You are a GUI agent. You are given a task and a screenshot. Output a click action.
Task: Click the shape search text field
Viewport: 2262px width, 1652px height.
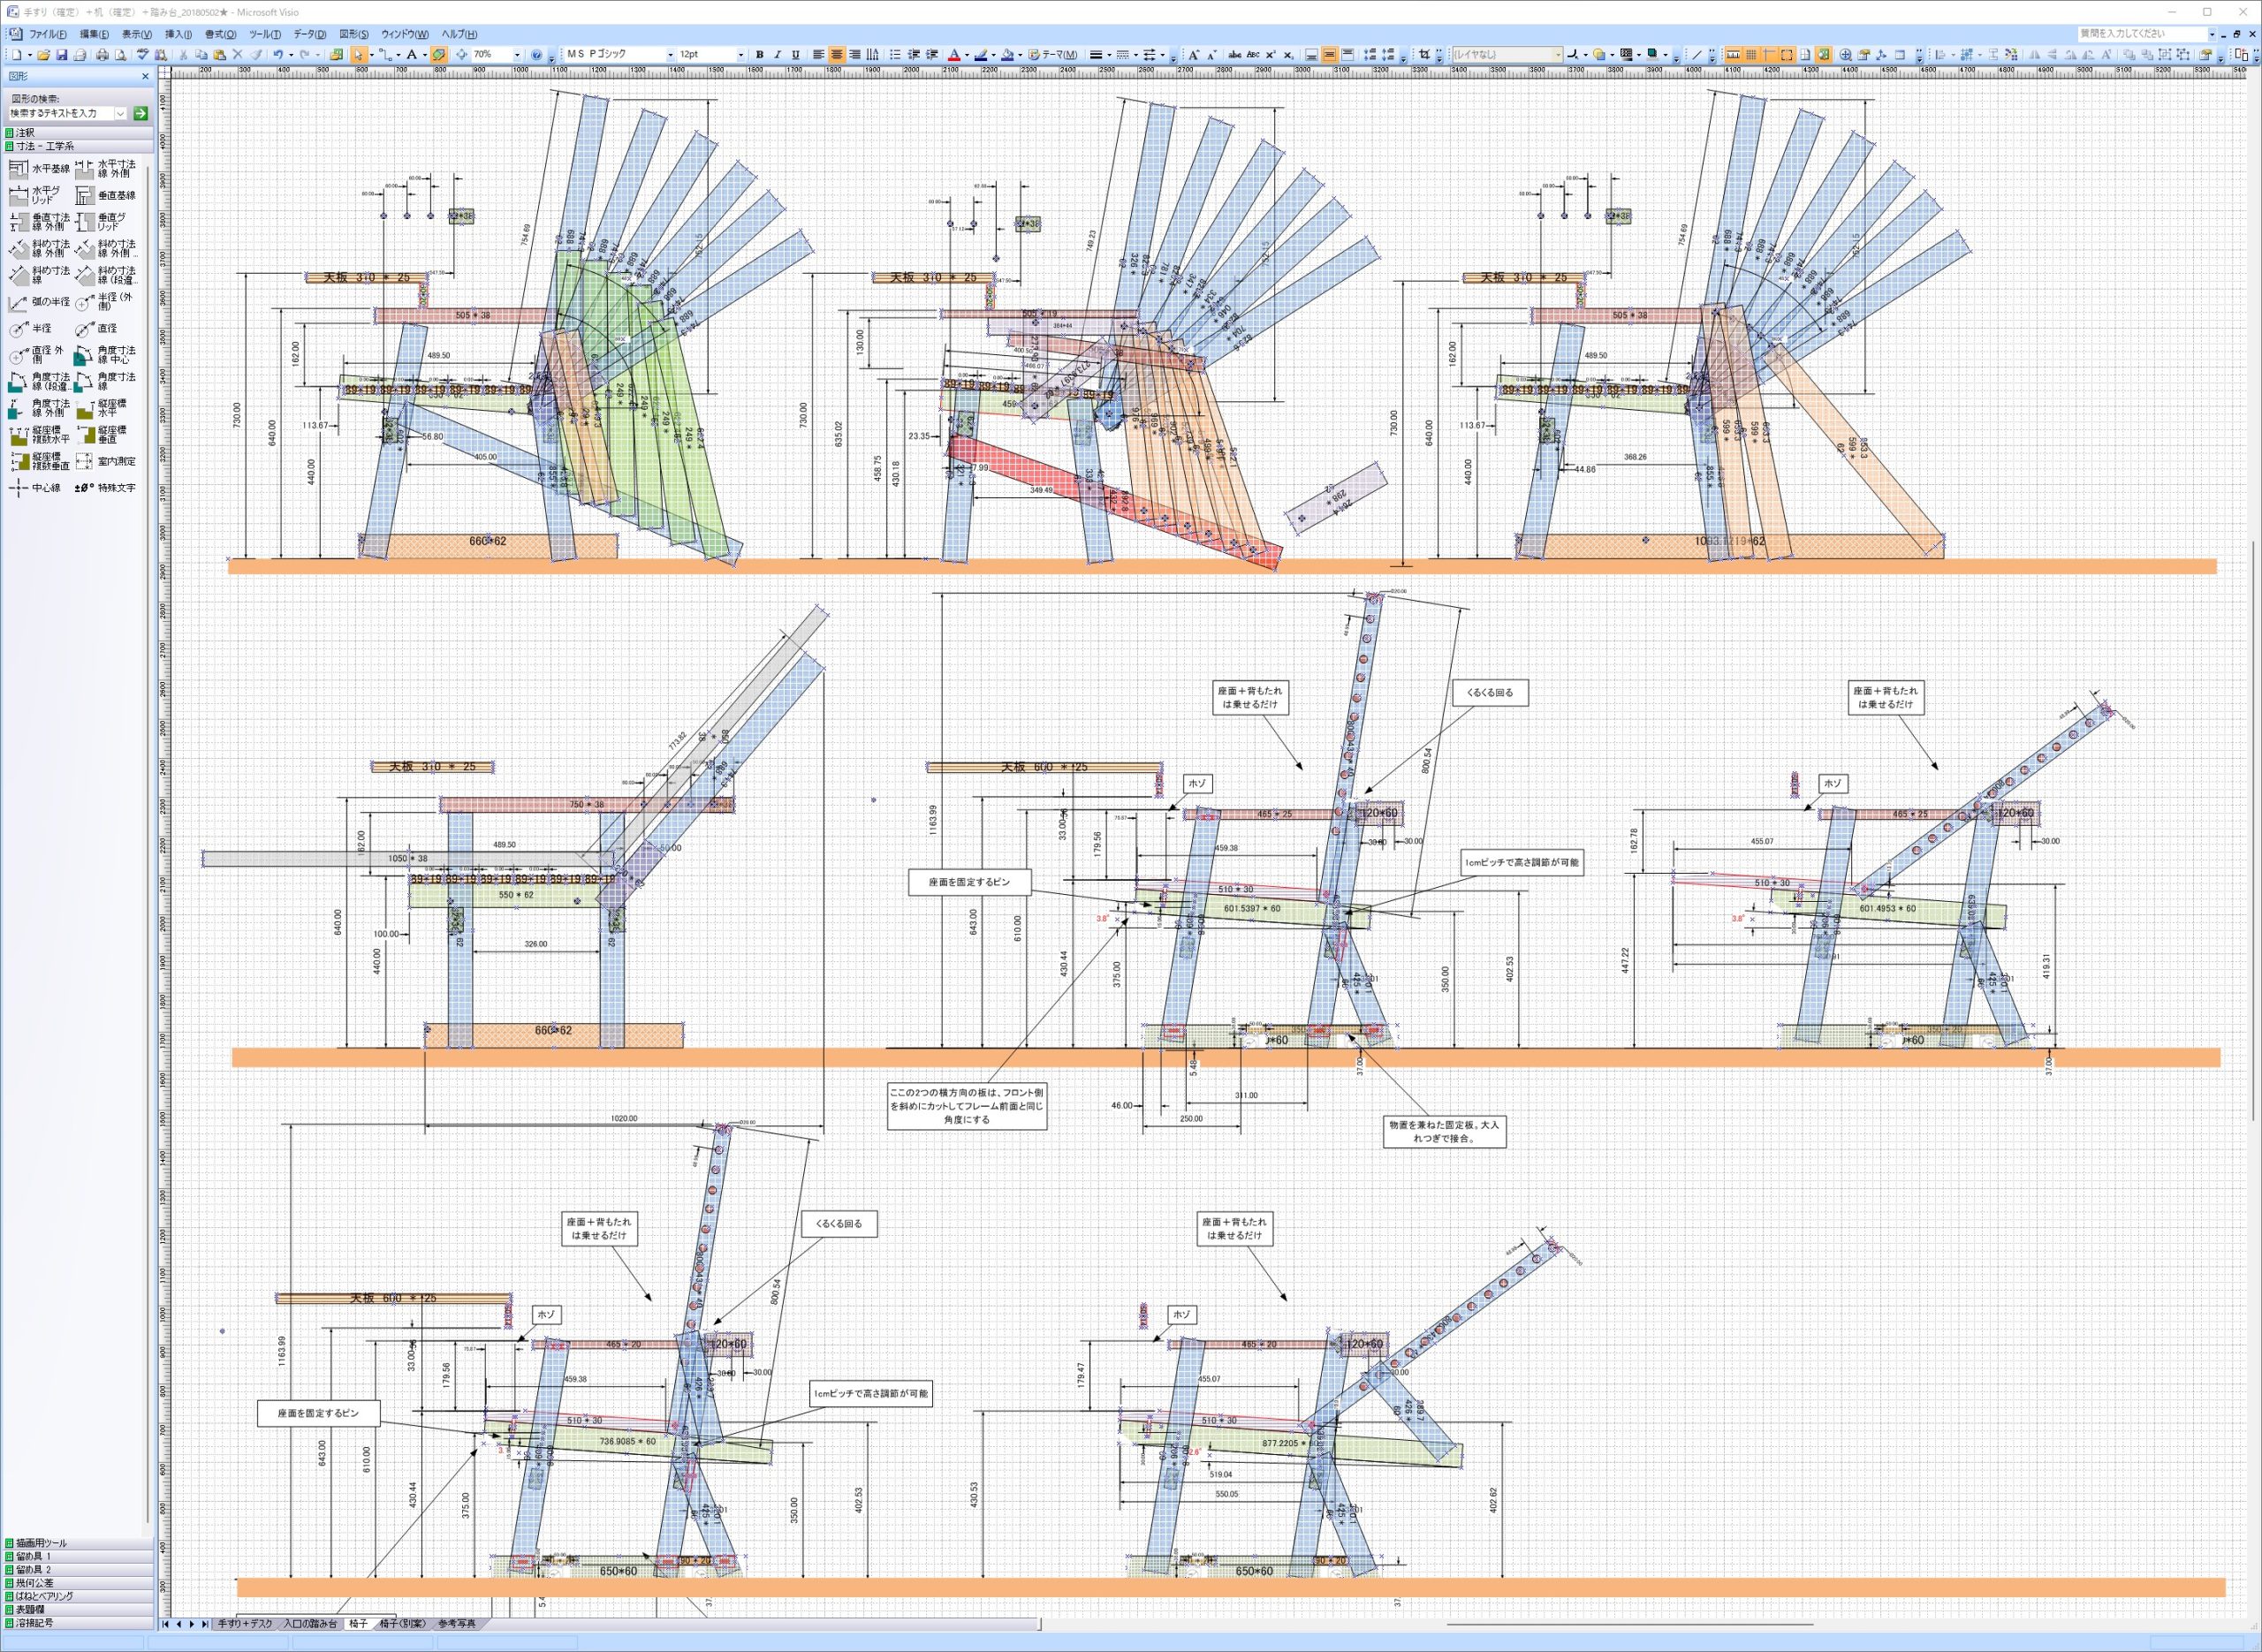(x=62, y=113)
